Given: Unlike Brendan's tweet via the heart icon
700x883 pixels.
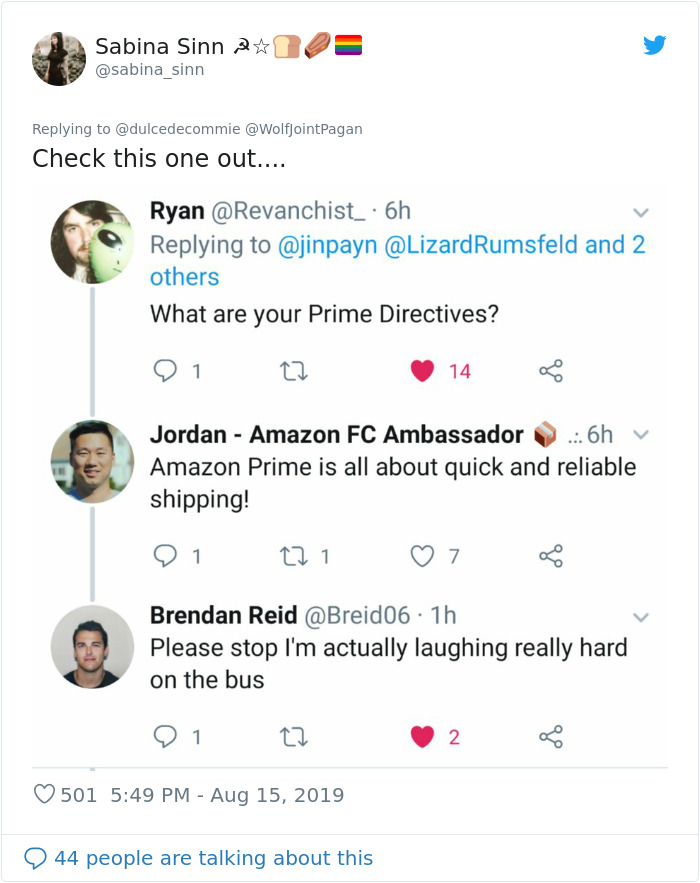Looking at the screenshot, I should (x=424, y=739).
